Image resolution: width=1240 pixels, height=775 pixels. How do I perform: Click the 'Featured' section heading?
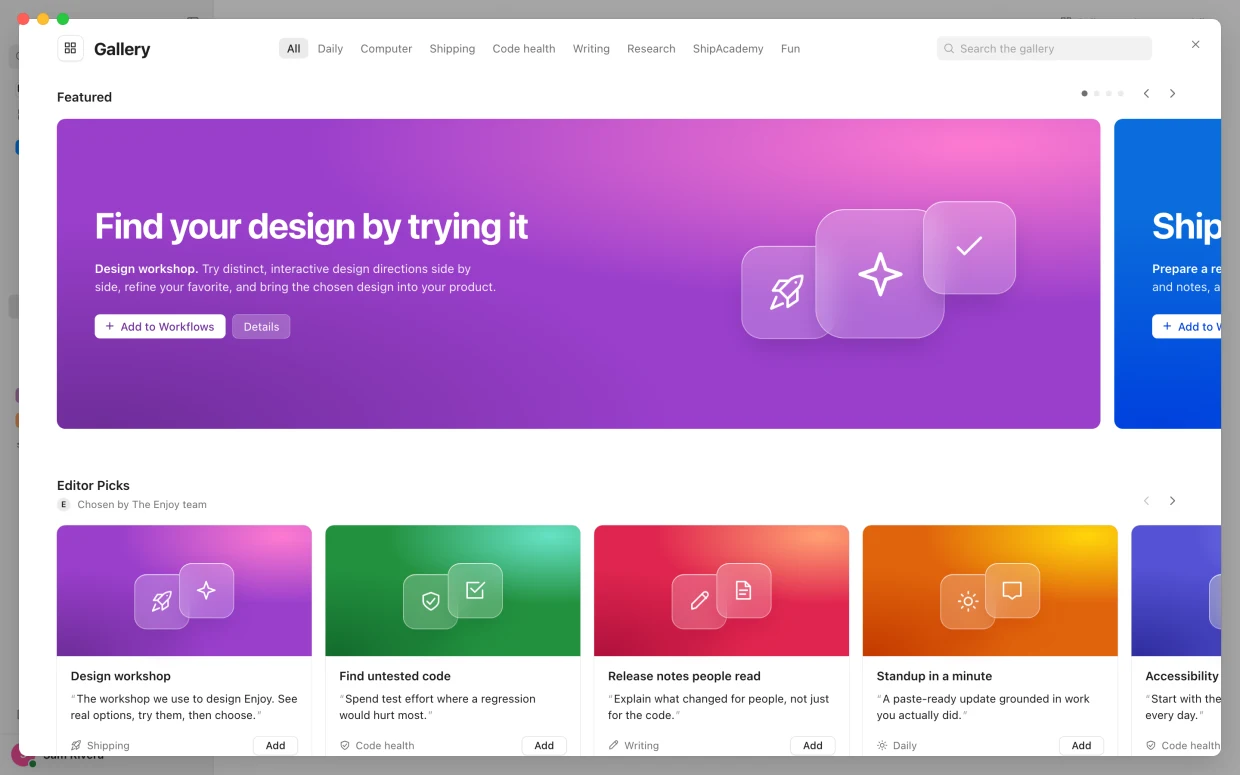84,97
